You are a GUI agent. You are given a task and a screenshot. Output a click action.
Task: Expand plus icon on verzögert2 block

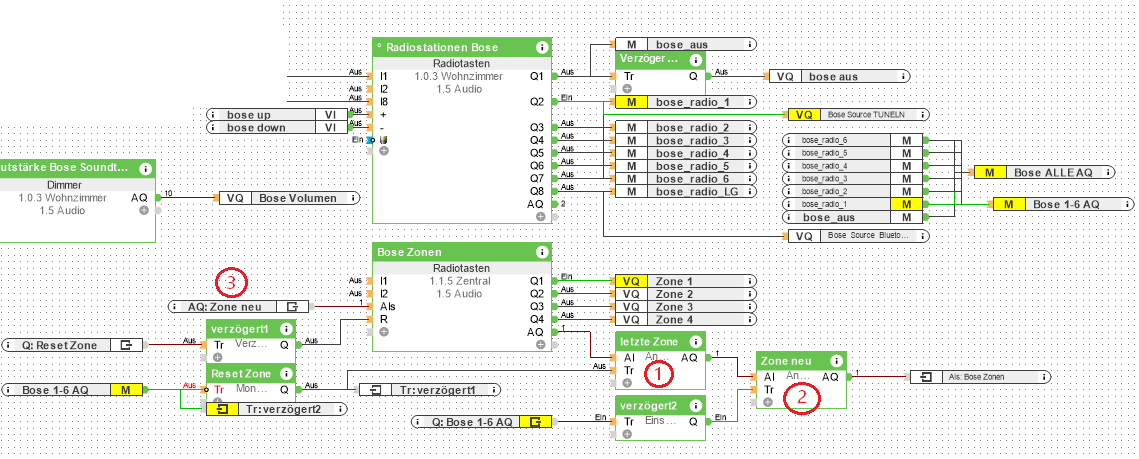click(x=627, y=434)
